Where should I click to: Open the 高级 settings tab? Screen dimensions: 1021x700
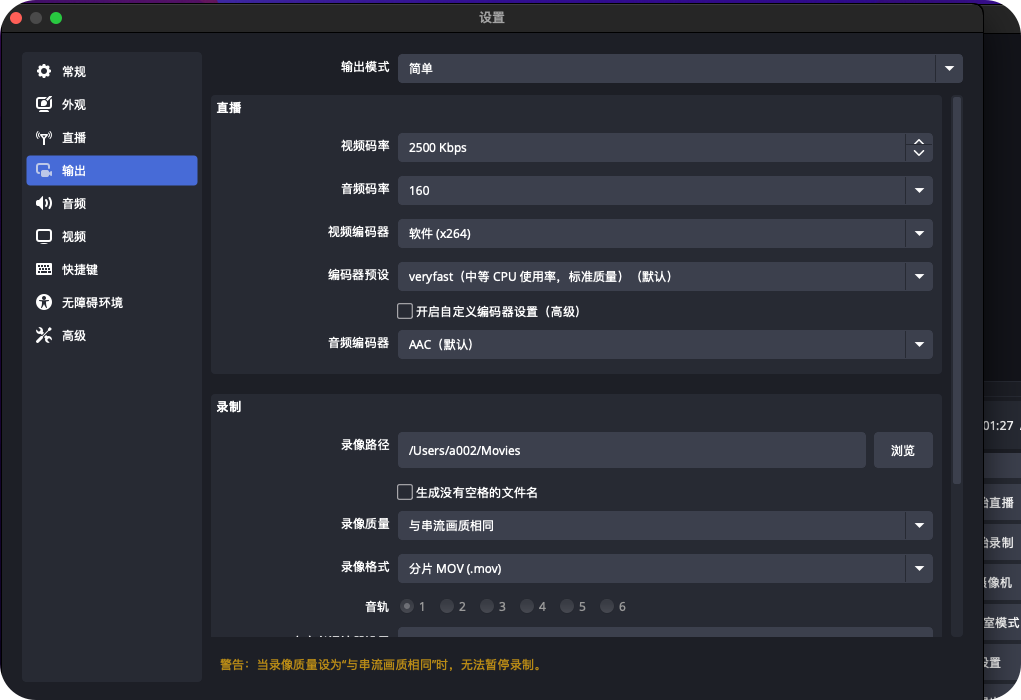[x=112, y=335]
